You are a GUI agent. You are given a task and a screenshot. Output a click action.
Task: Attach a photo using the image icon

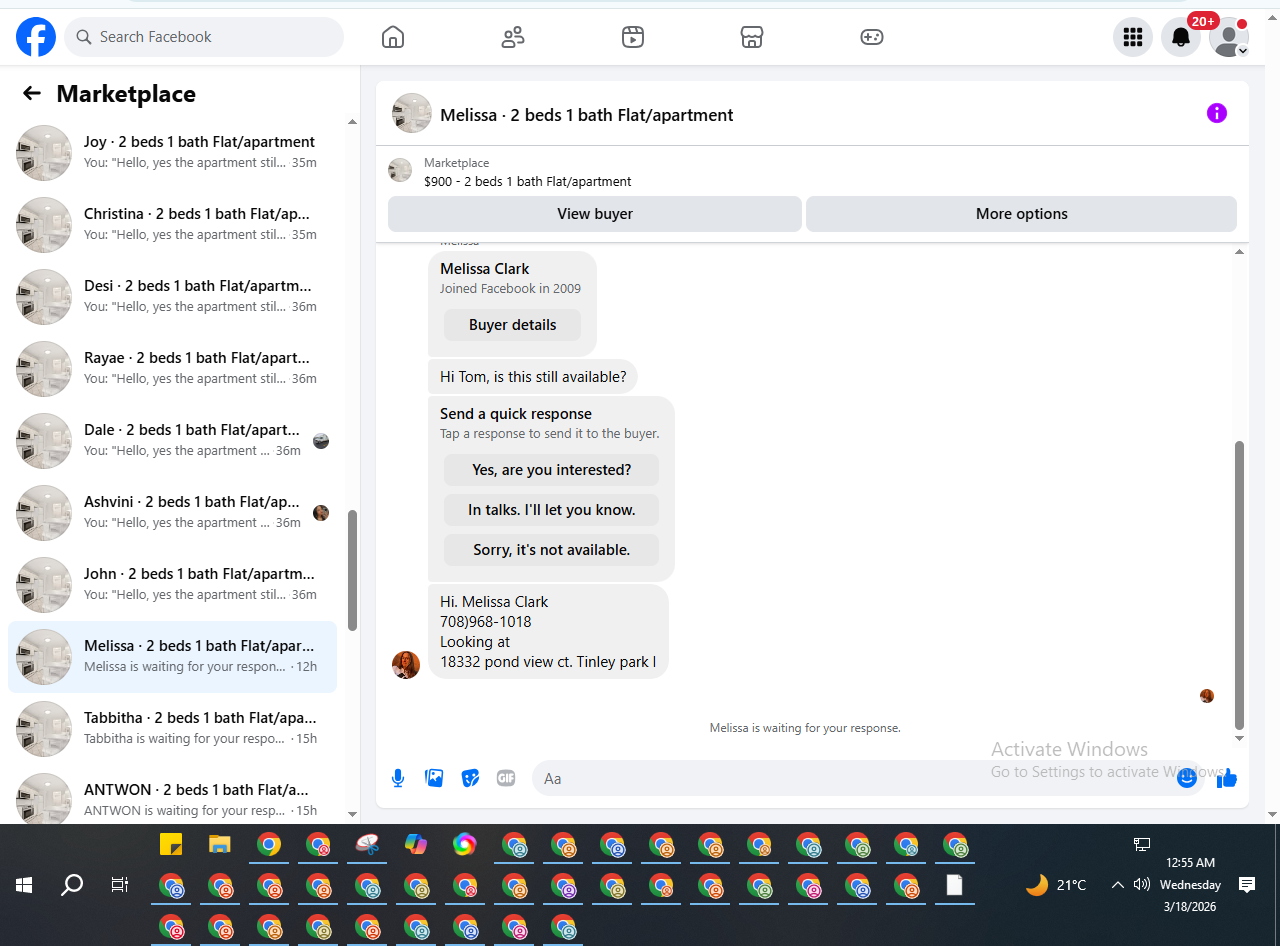coord(434,778)
